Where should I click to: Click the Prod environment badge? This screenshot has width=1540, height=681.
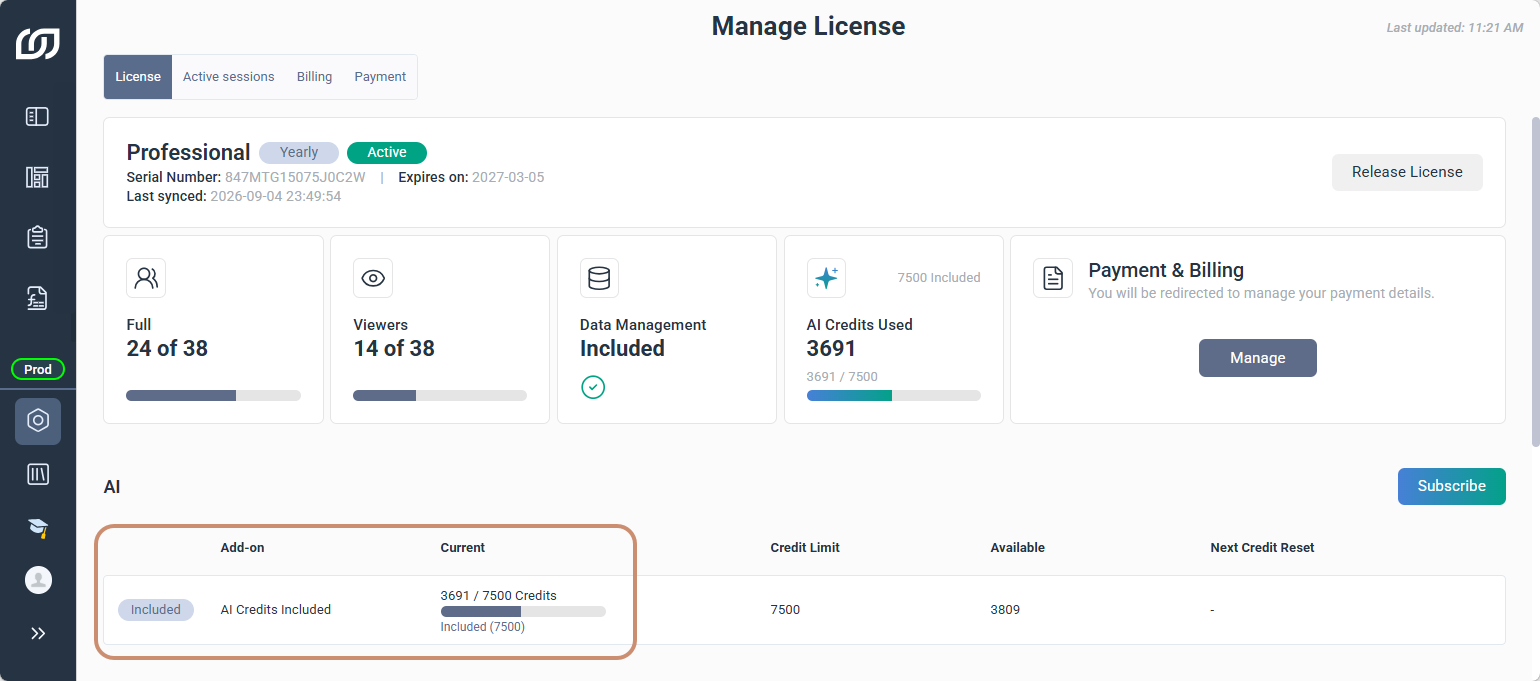tap(38, 370)
